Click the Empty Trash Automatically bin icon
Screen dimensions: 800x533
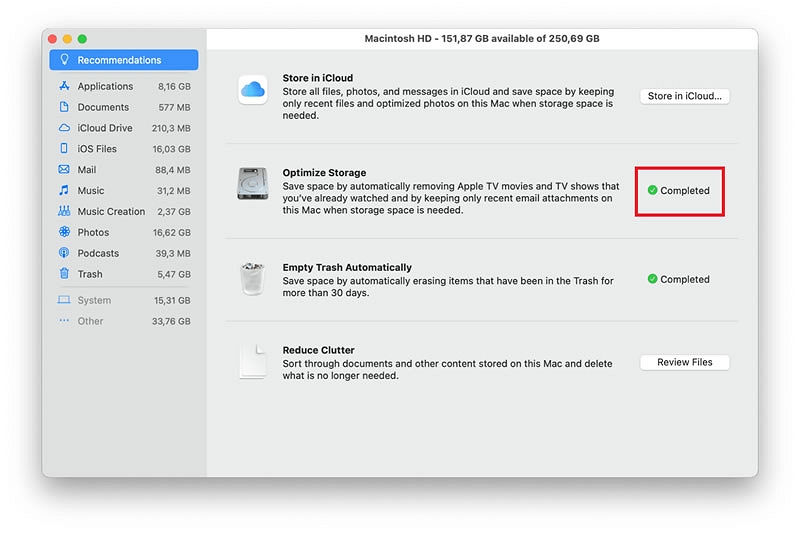coord(253,279)
